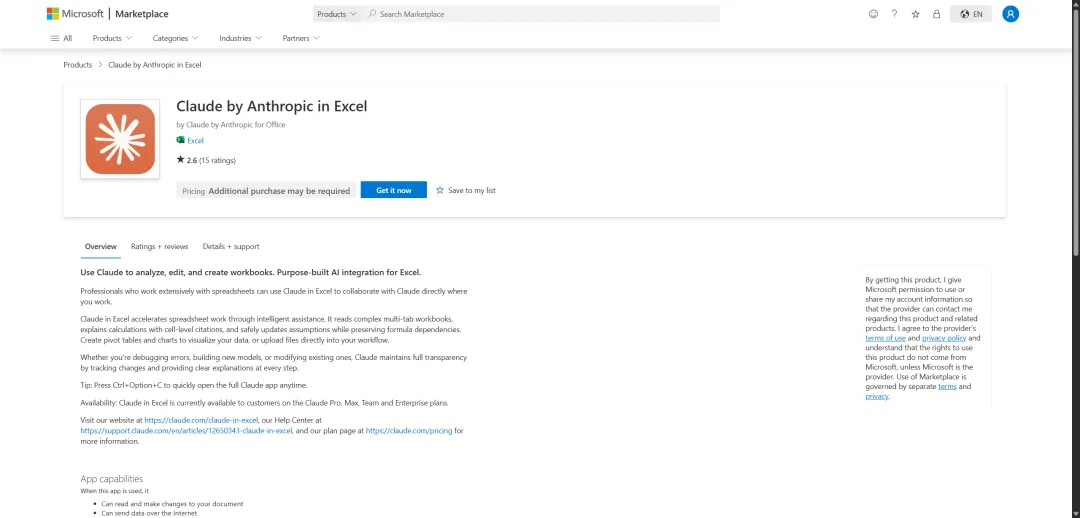Click the 'App capabilities' heading
Screen dimensions: 1080x518
pyautogui.click(x=112, y=479)
